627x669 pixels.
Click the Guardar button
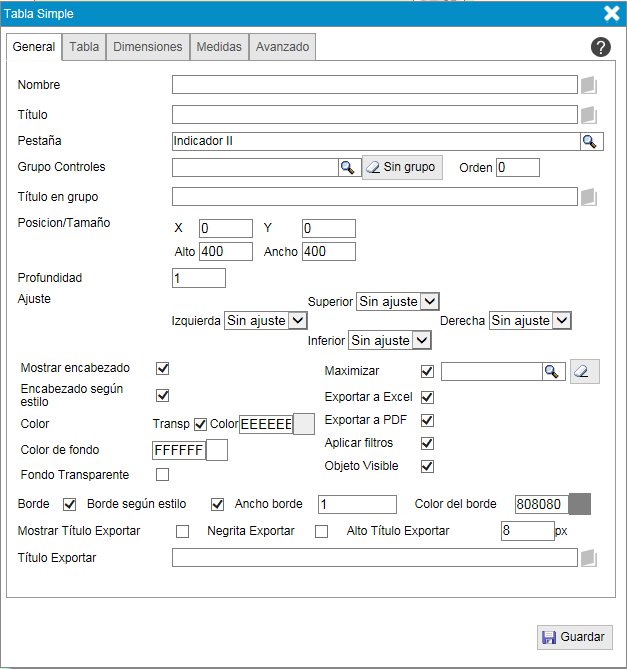(x=574, y=637)
